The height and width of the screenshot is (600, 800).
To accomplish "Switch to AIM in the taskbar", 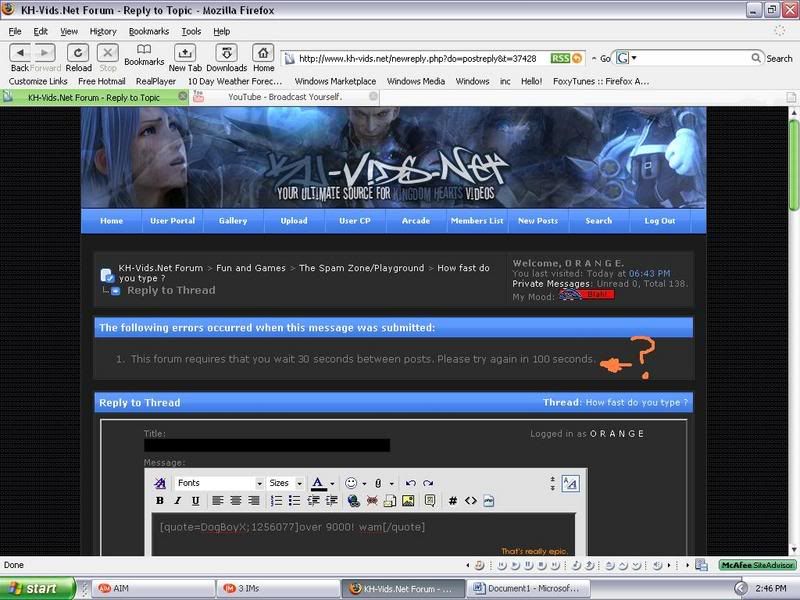I will [153, 588].
